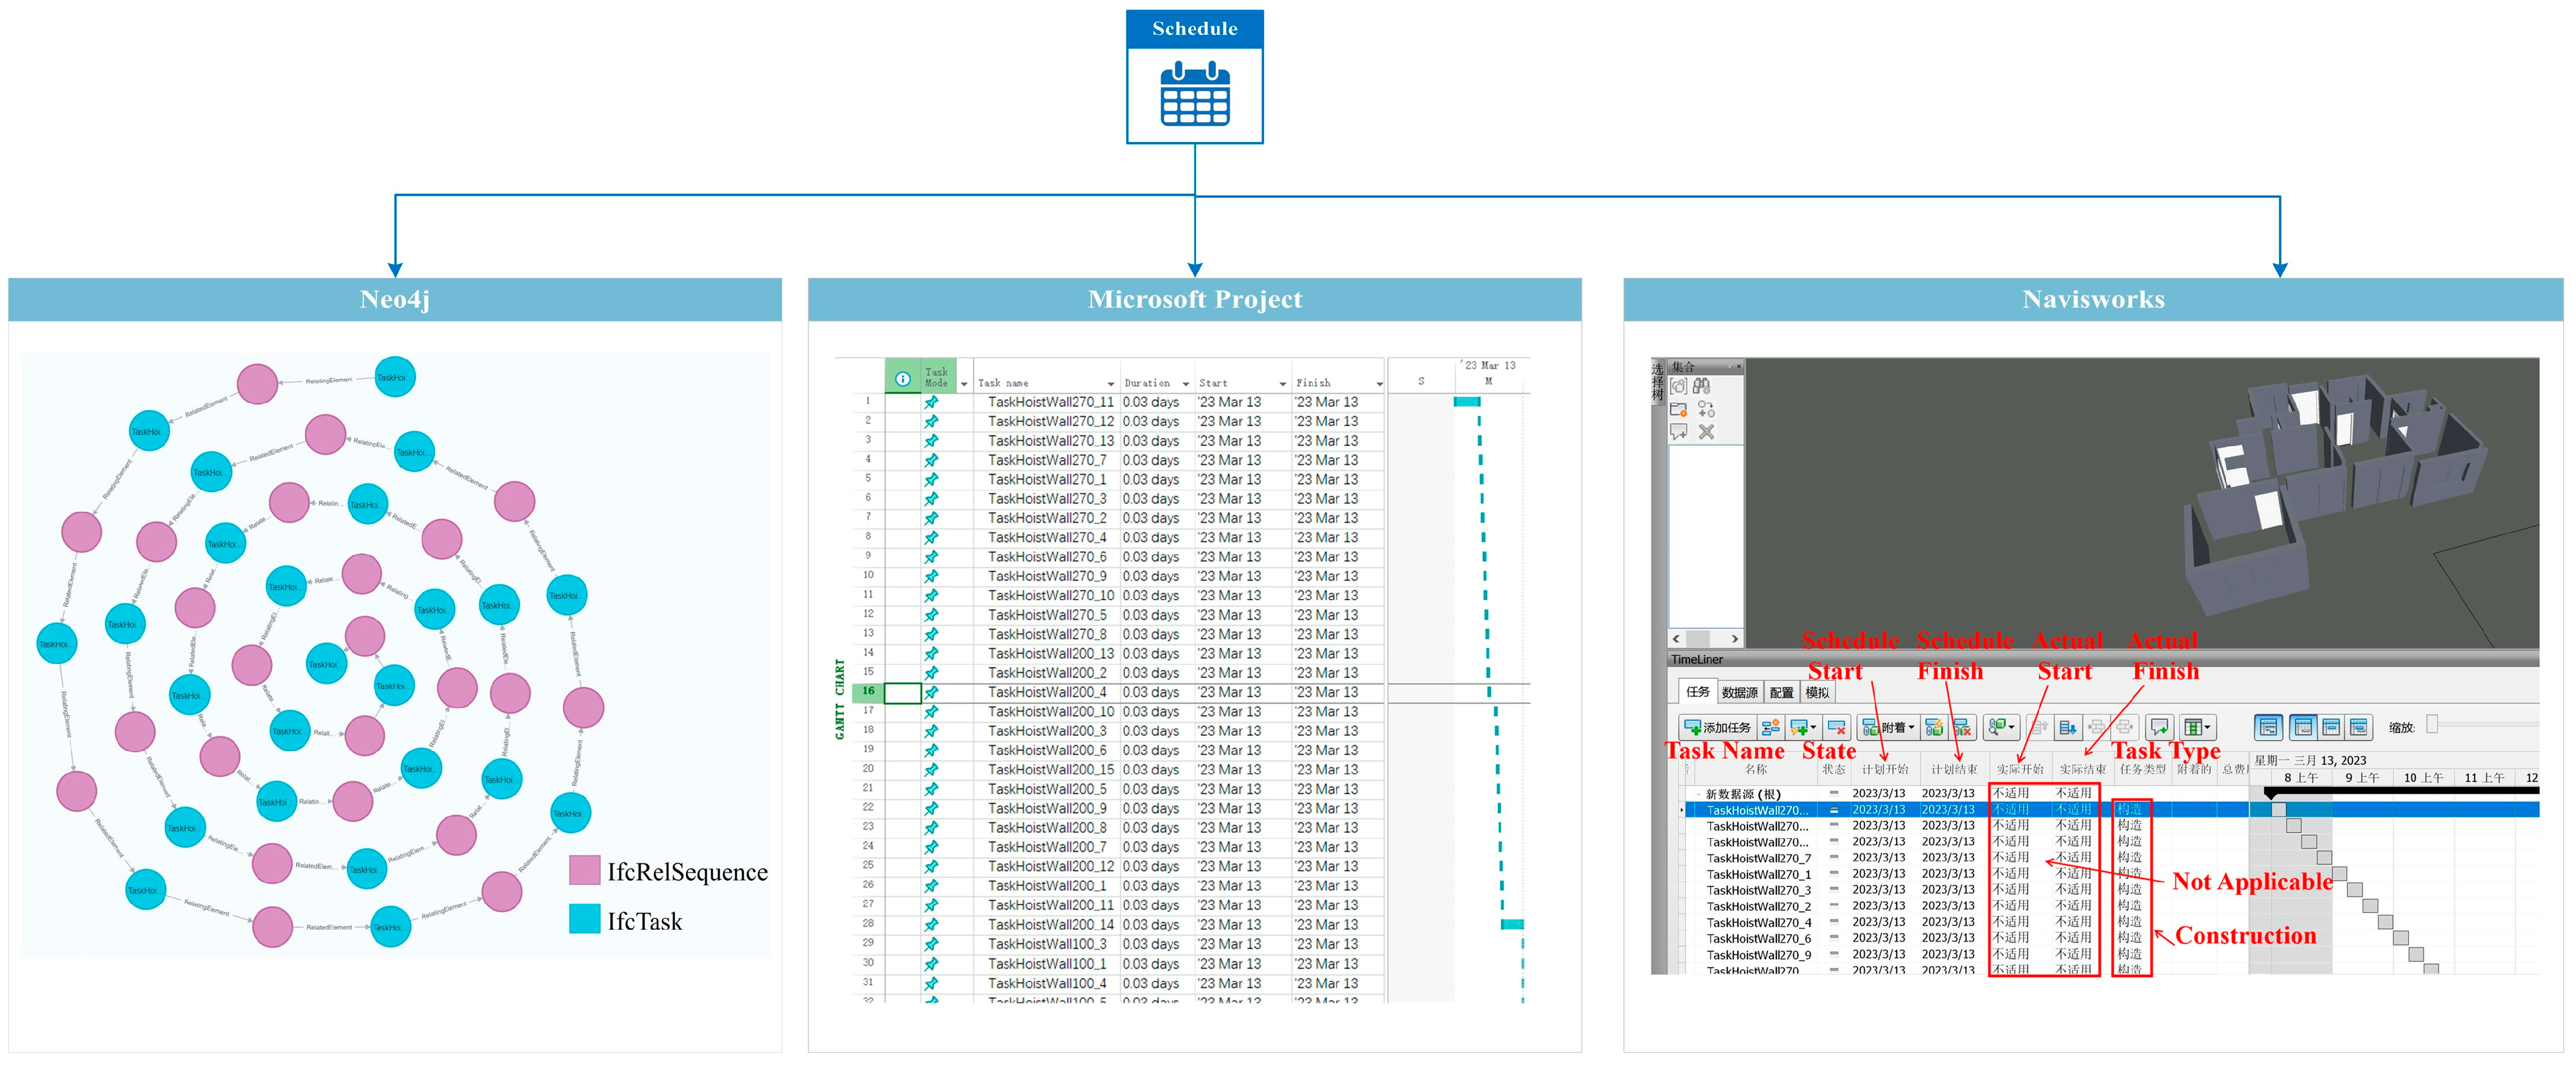Image resolution: width=2576 pixels, height=1065 pixels.
Task: Click the delete task icon with red X
Action: pyautogui.click(x=1837, y=727)
